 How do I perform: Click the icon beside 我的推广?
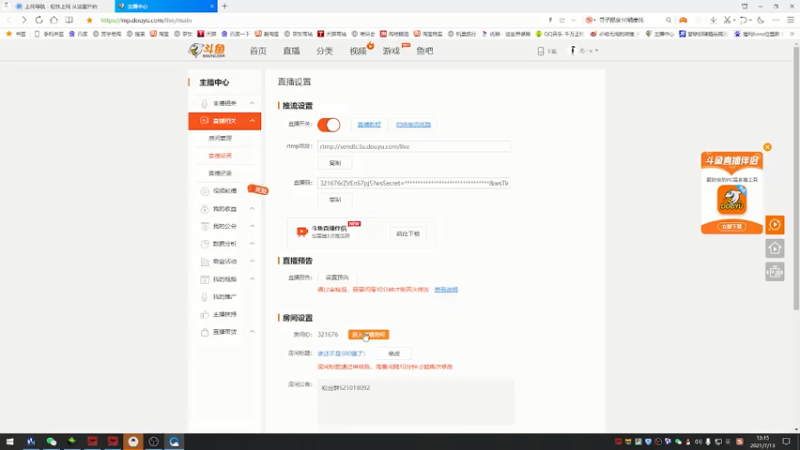pyautogui.click(x=205, y=296)
